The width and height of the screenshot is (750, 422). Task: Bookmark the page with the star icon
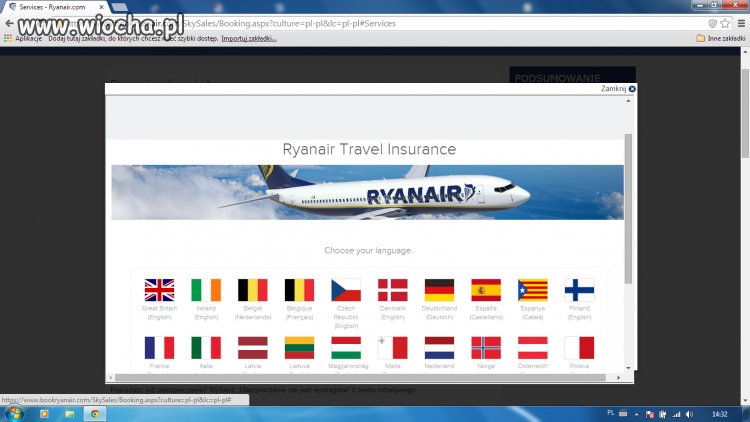click(x=725, y=23)
